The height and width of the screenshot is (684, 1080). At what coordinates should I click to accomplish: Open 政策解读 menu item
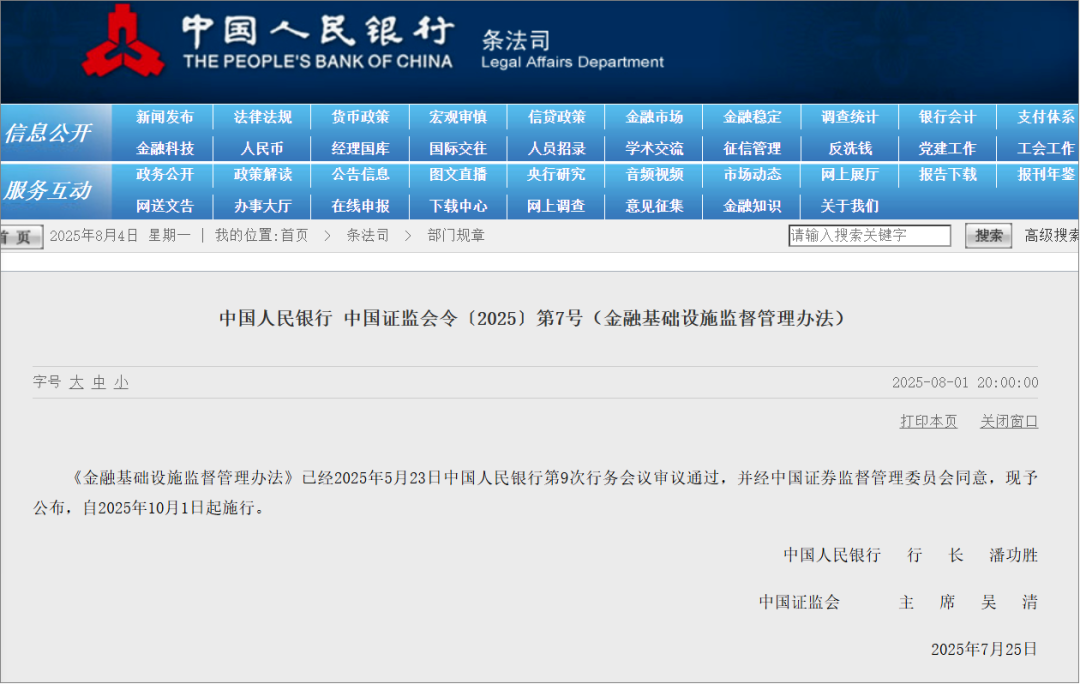(x=262, y=174)
